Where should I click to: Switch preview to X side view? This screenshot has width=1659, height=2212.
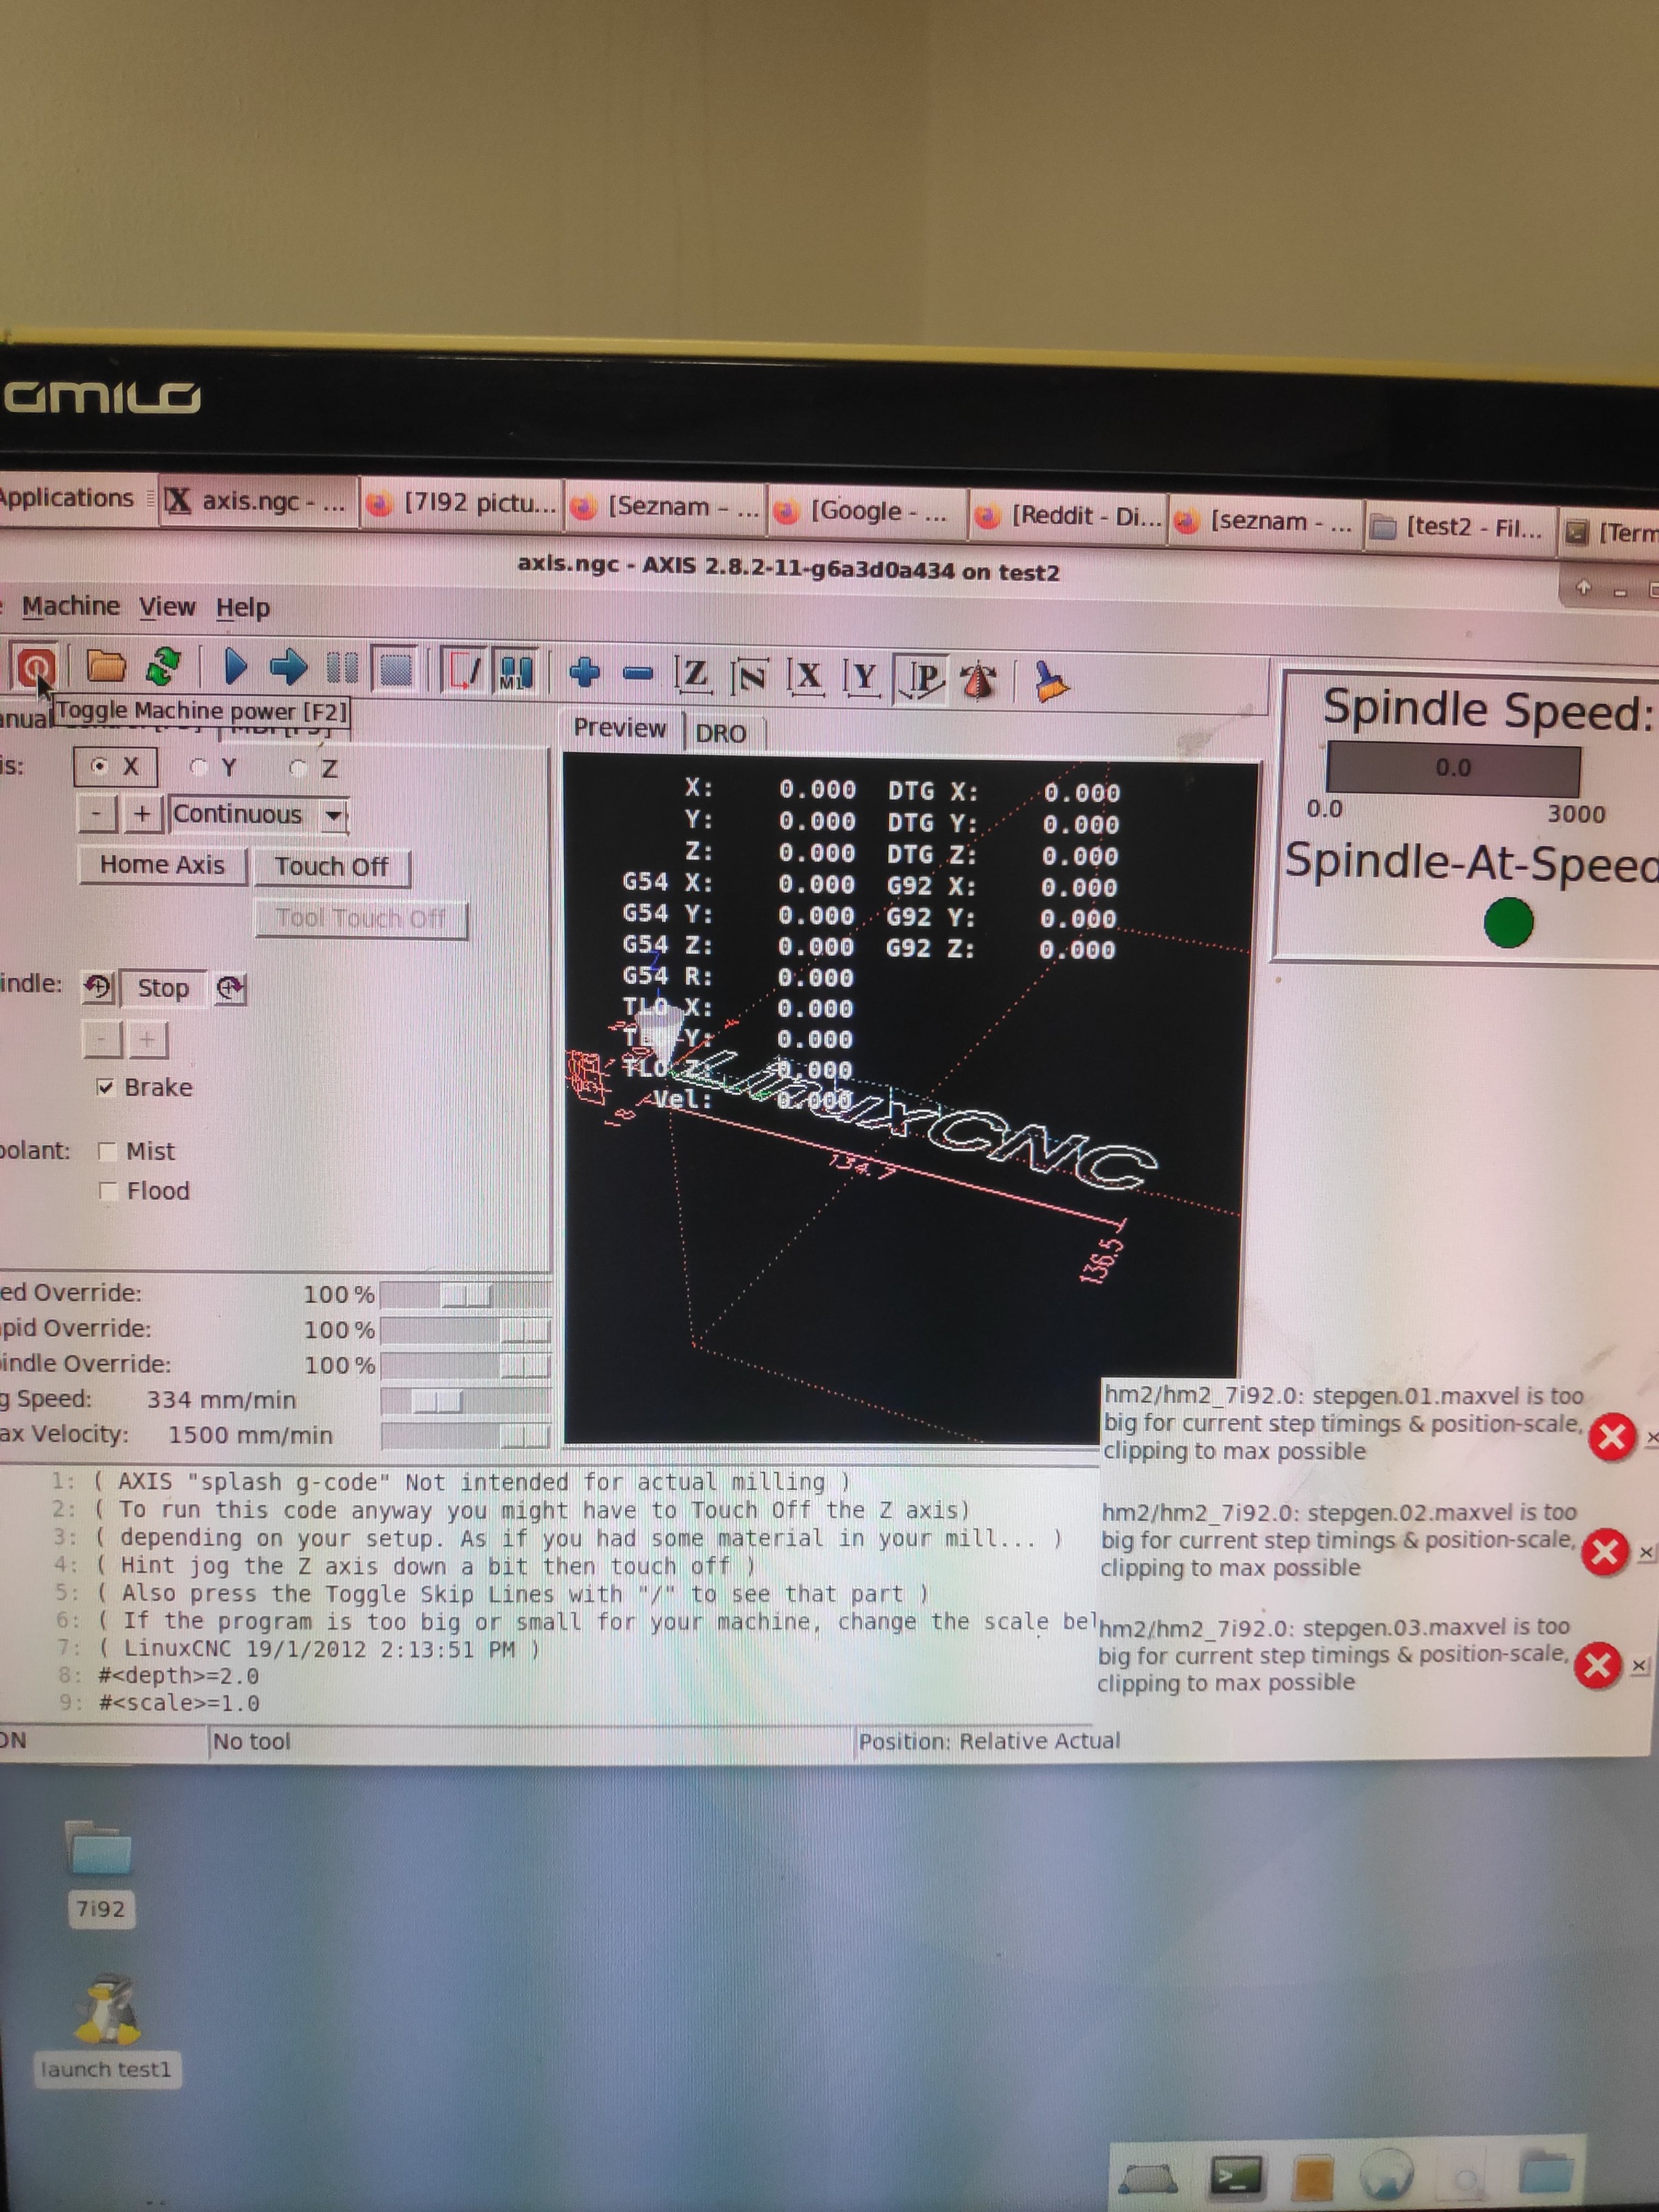806,677
